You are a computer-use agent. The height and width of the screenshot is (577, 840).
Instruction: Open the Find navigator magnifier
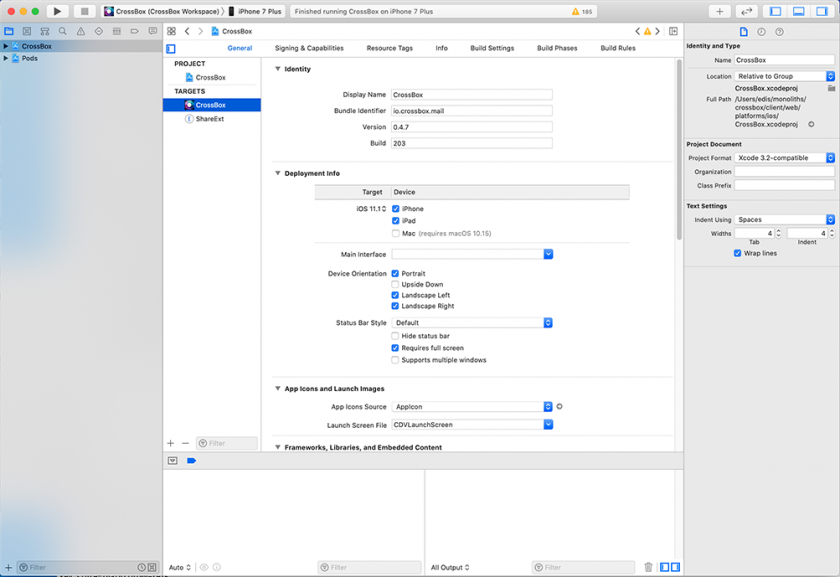coord(63,31)
